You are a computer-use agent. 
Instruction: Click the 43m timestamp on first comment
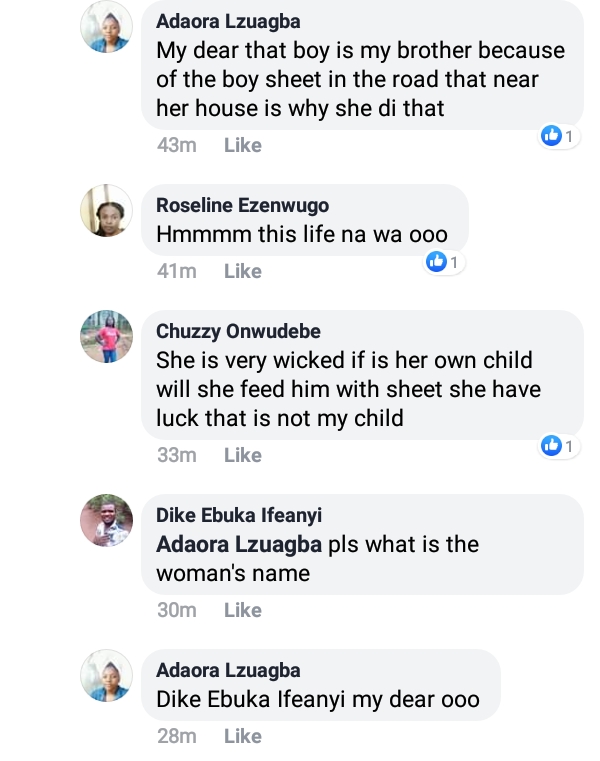(177, 145)
